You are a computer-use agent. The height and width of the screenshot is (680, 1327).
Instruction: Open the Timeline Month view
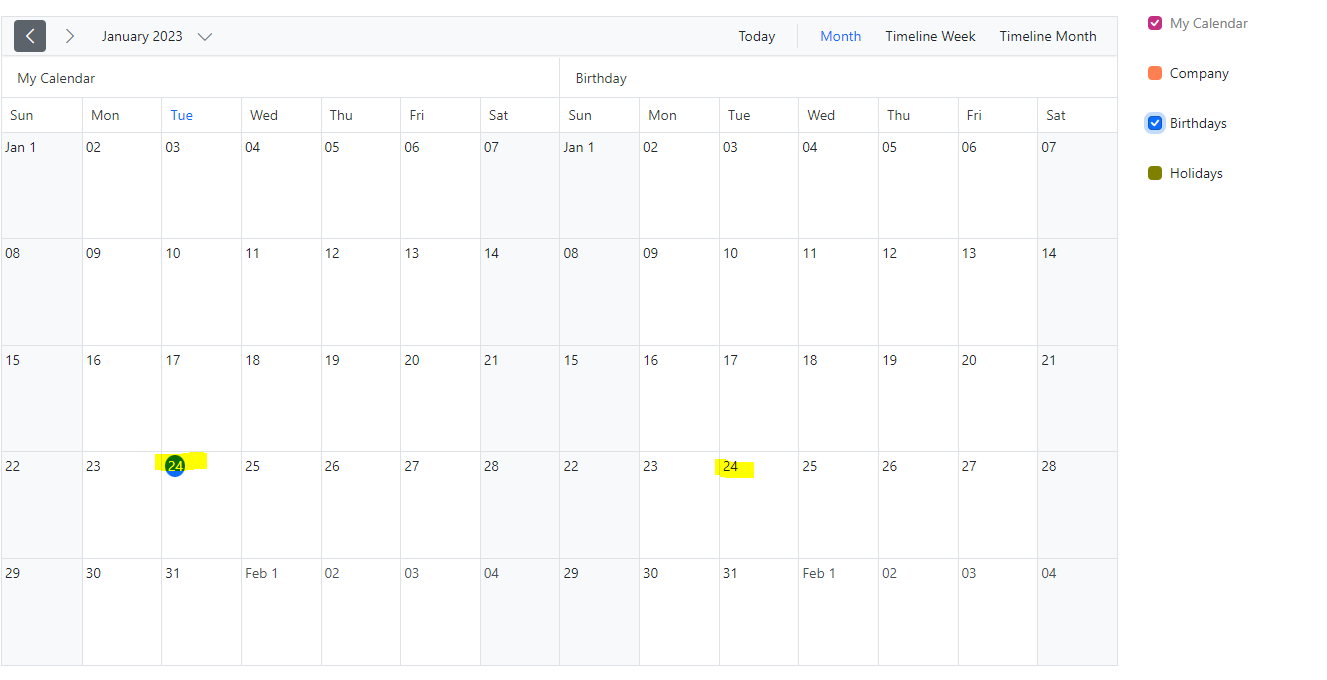[x=1047, y=36]
